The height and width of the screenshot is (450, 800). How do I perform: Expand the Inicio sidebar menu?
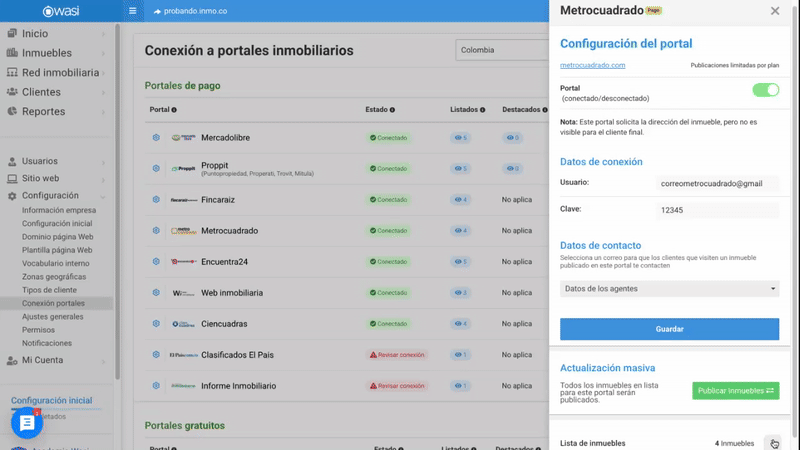coord(56,34)
